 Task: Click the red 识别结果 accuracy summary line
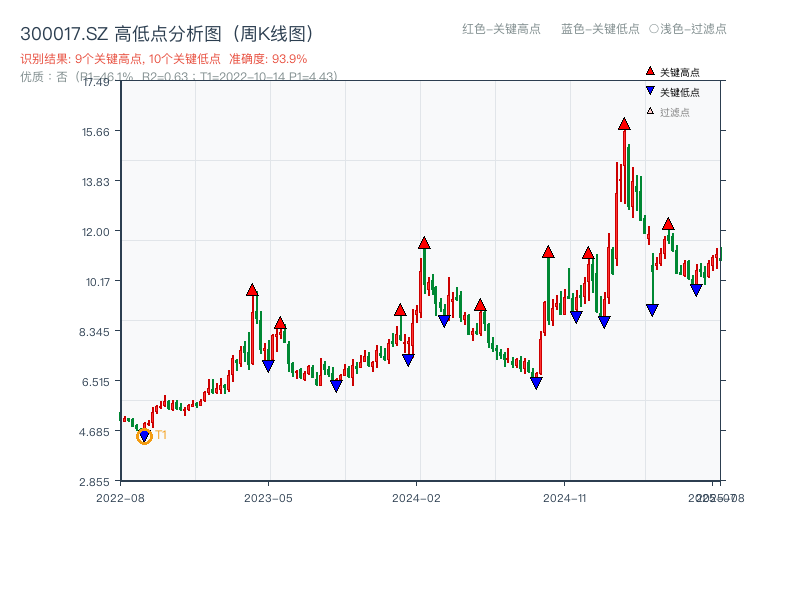pos(164,59)
